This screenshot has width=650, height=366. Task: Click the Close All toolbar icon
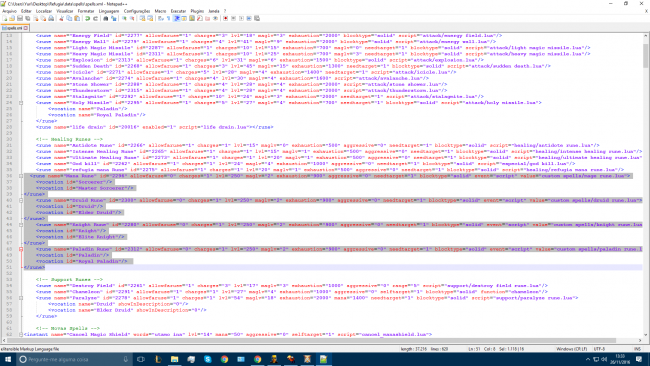point(44,18)
